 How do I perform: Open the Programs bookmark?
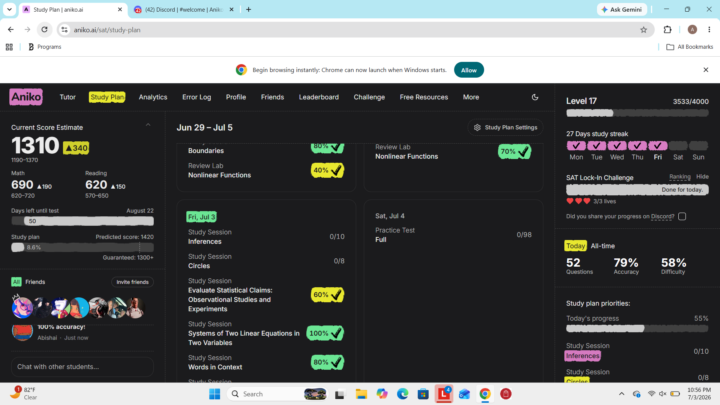45,47
